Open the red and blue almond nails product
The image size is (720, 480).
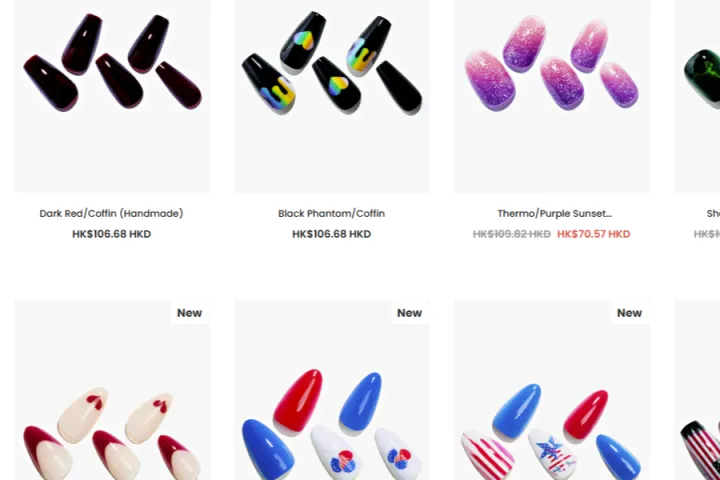coord(332,390)
